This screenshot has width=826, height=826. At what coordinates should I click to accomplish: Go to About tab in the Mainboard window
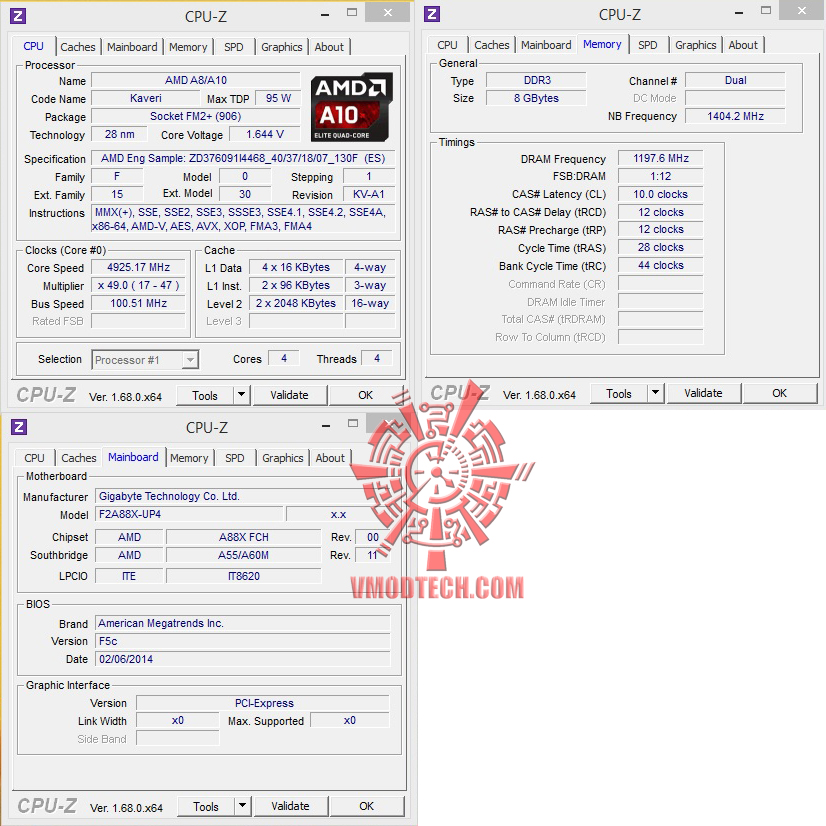click(330, 458)
